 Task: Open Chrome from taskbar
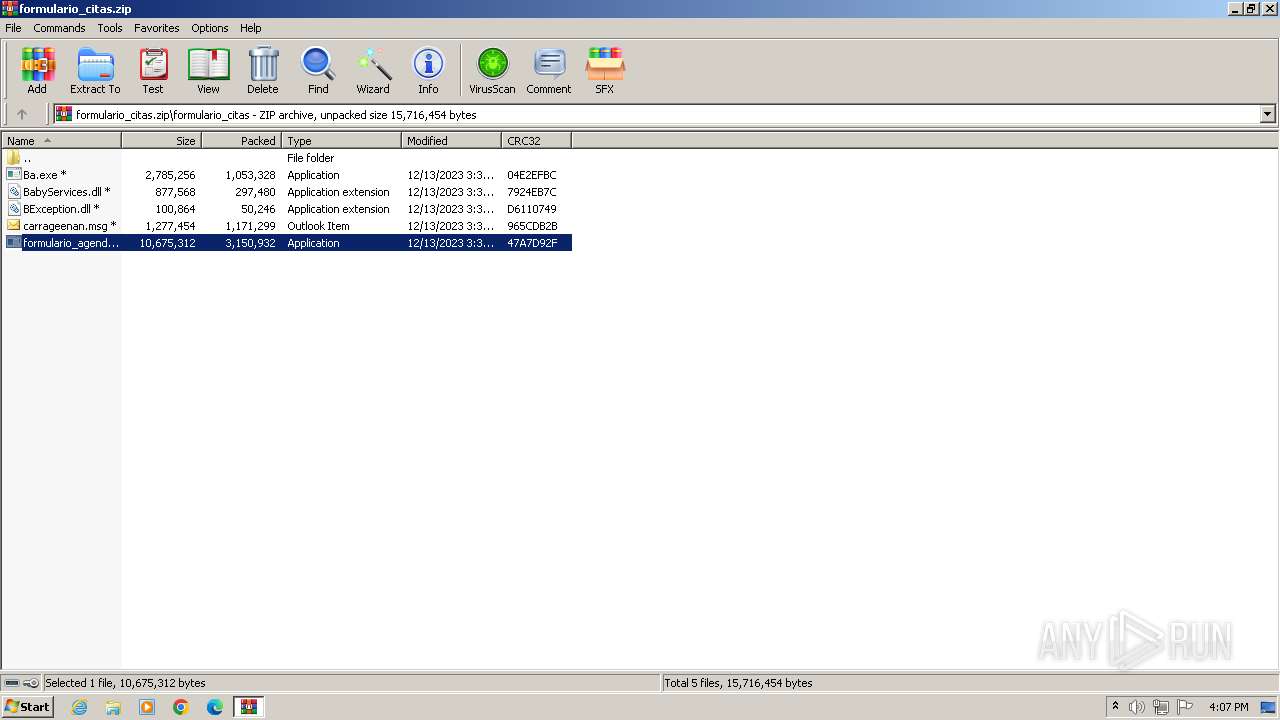181,707
